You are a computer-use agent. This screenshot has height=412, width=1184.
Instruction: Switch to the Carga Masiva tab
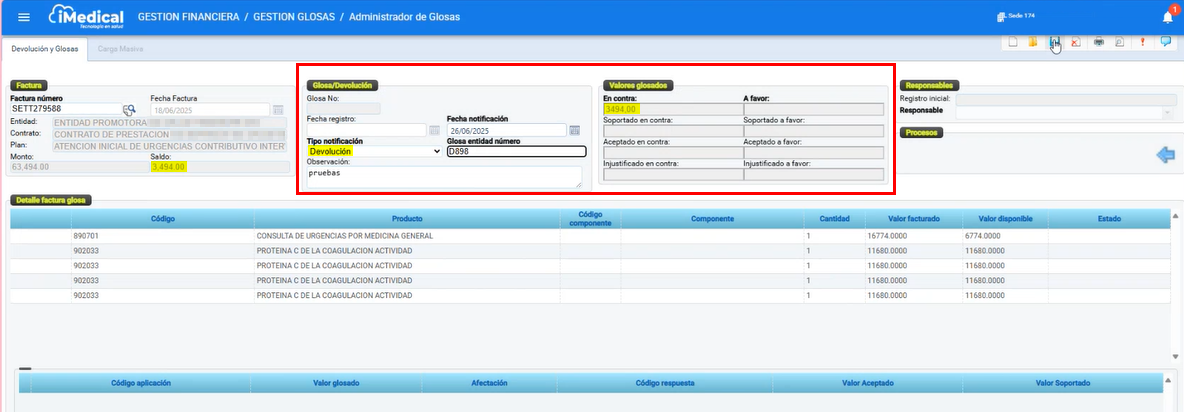pos(118,48)
